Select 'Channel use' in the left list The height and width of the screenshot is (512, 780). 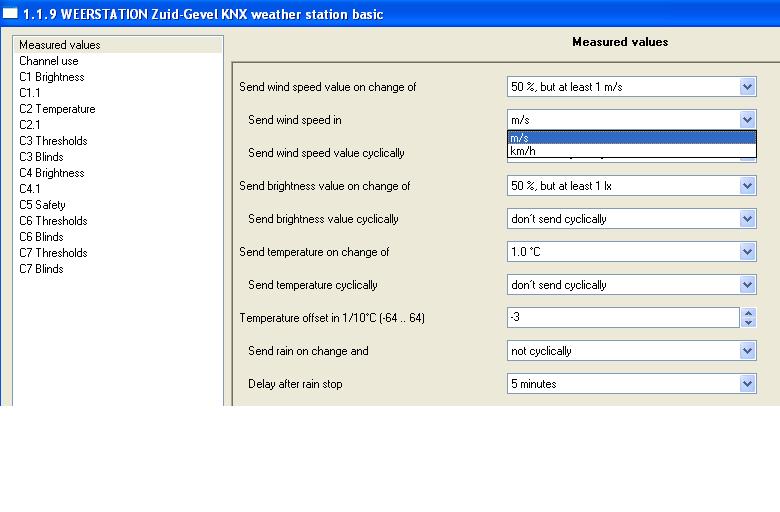pos(48,61)
